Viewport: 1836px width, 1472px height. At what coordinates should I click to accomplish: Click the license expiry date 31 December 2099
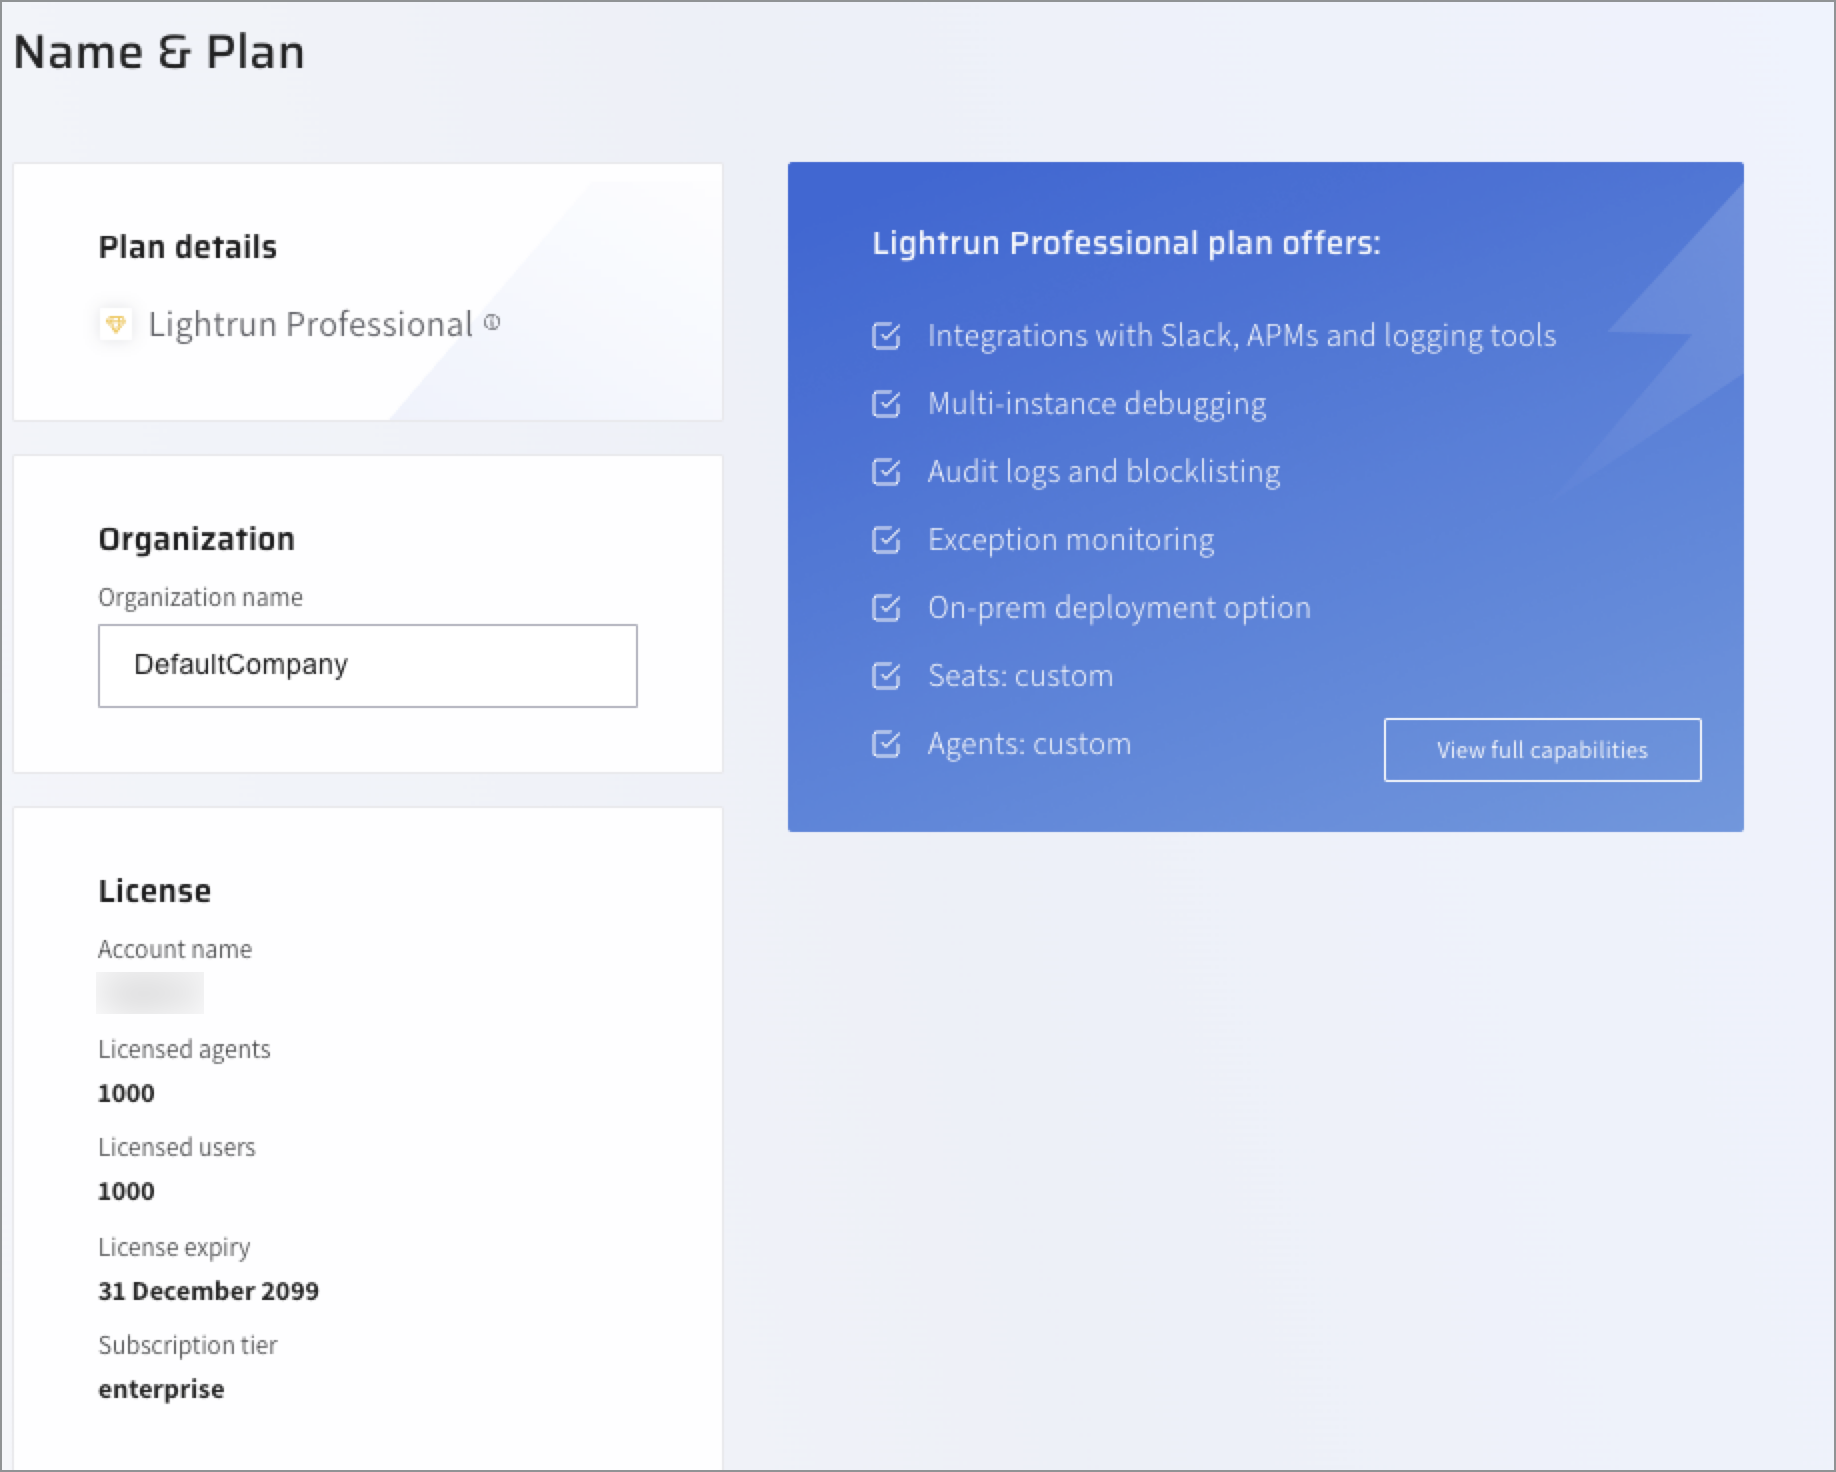tap(208, 1291)
